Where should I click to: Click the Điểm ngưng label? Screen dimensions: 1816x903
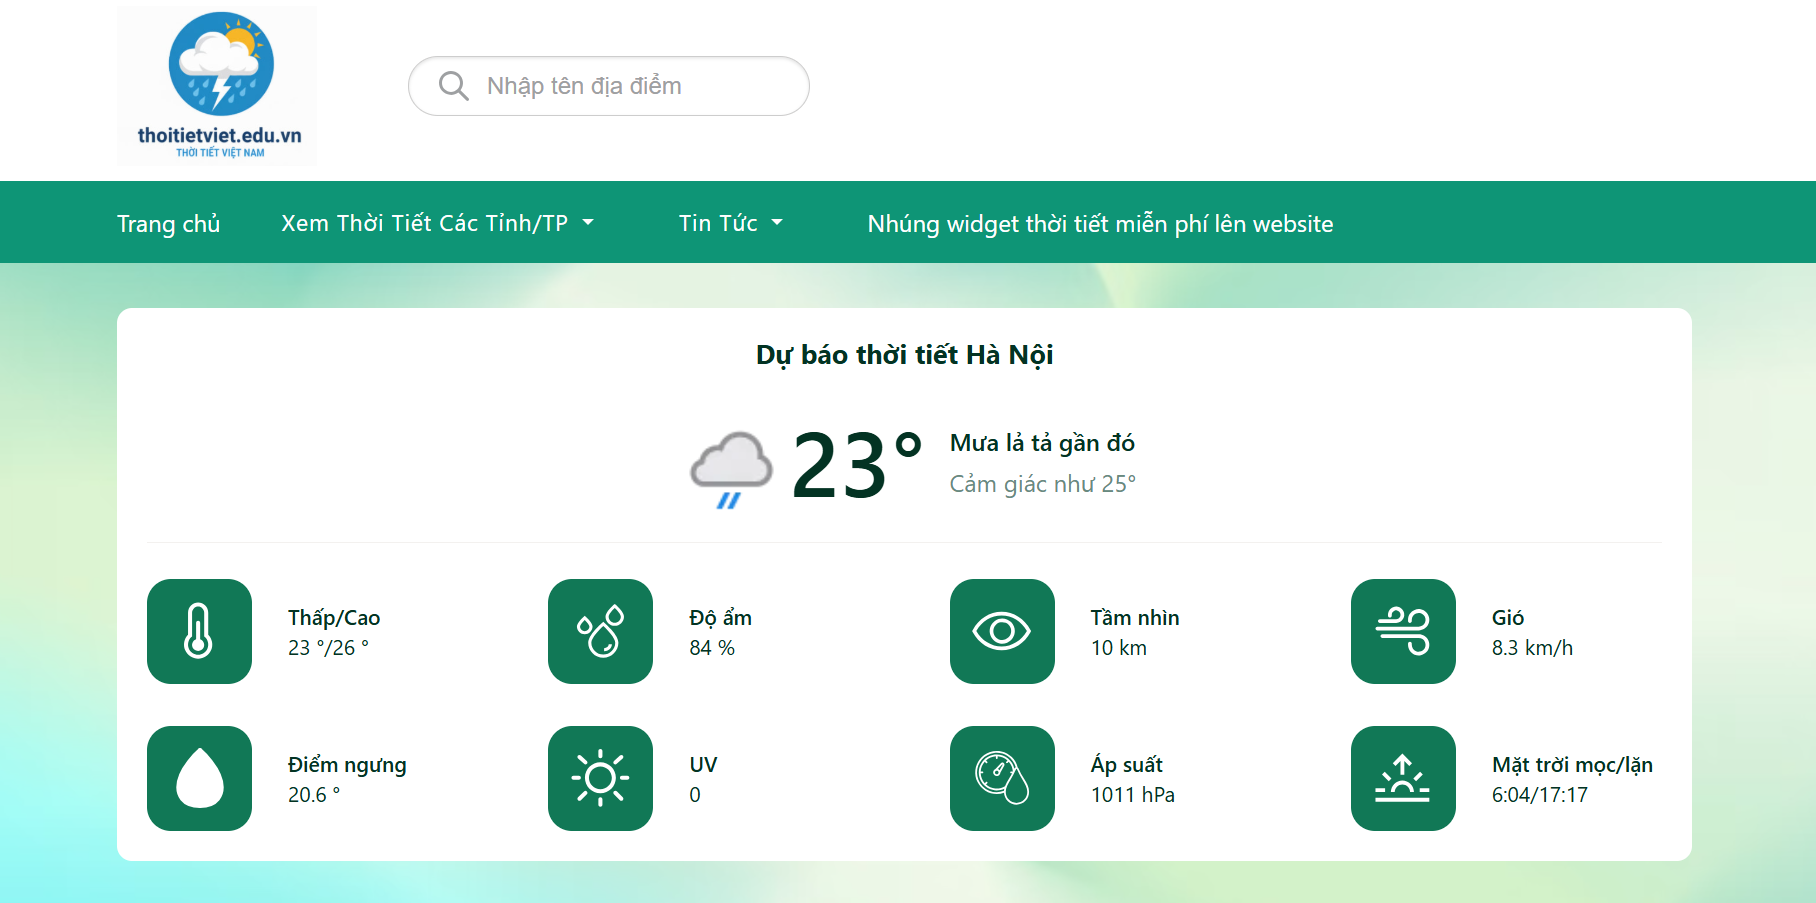pos(347,765)
